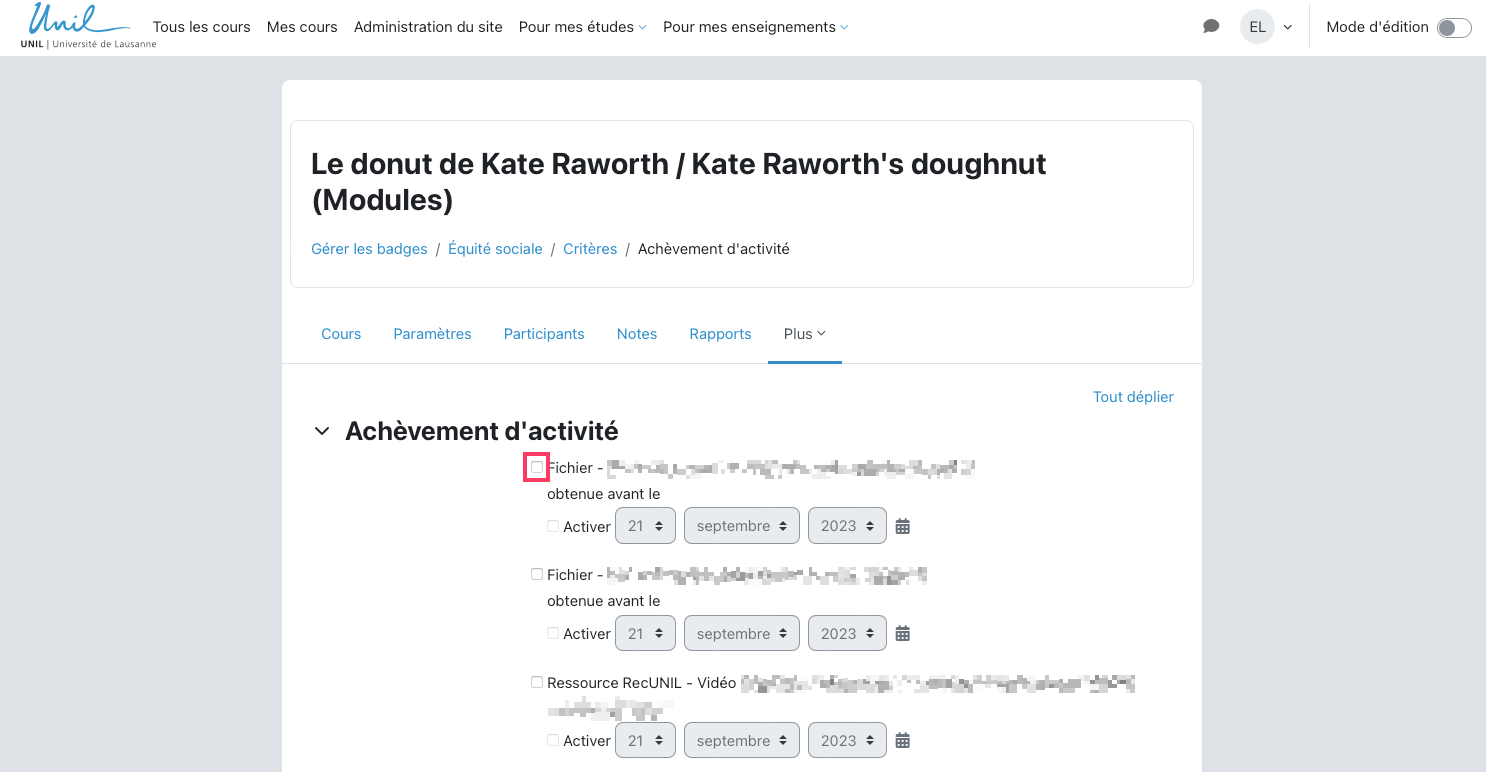This screenshot has width=1486, height=772.
Task: Open calendar picker for second Fichier date
Action: tap(902, 633)
